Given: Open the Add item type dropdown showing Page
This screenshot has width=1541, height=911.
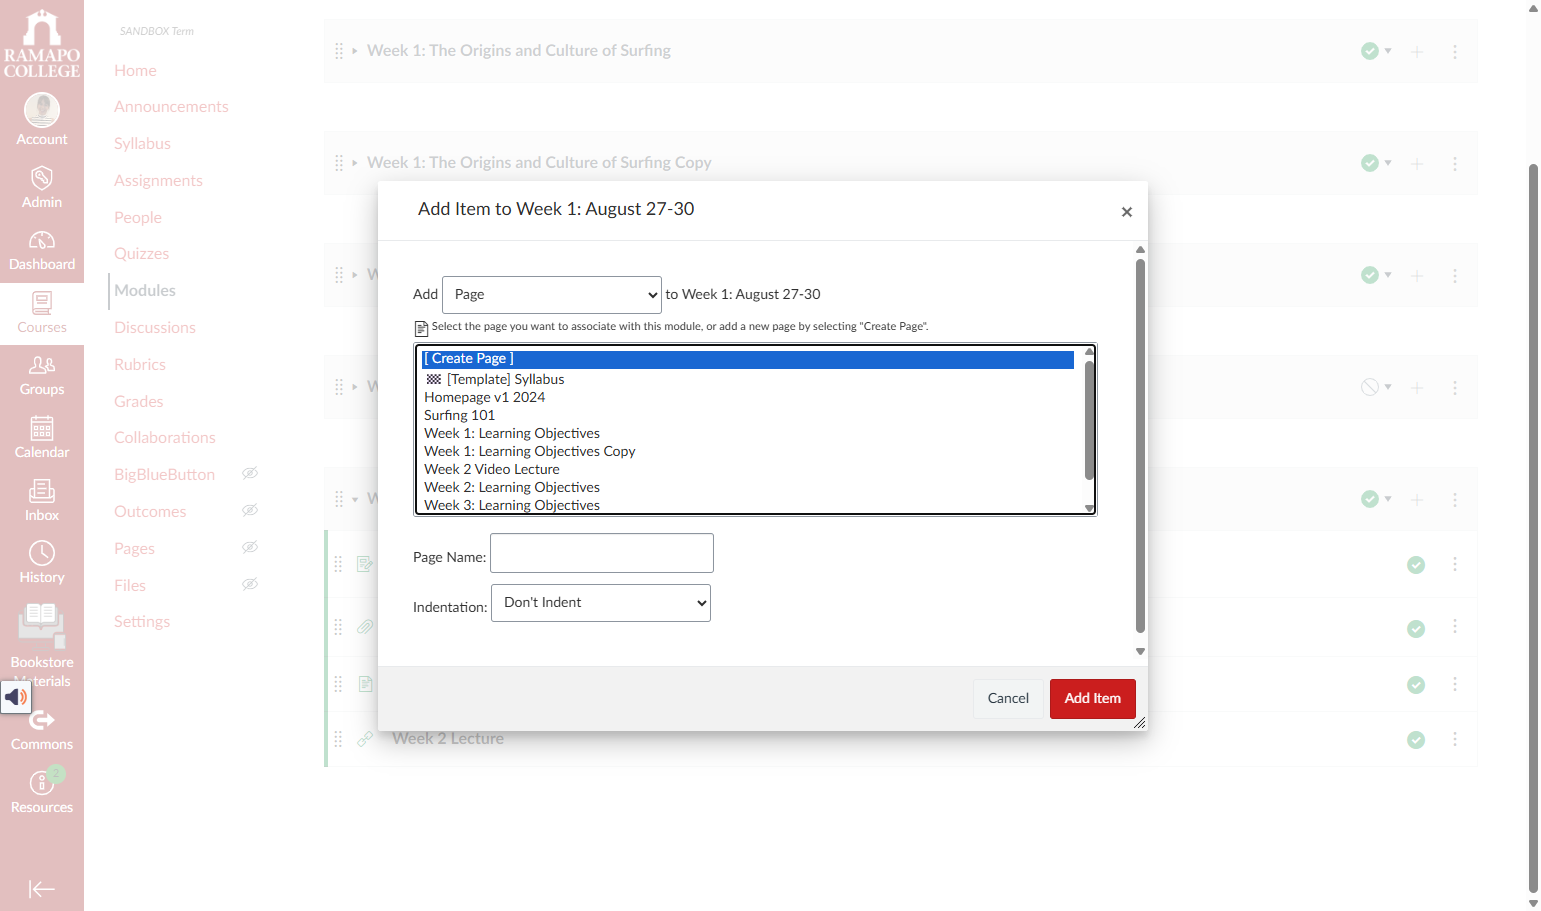Looking at the screenshot, I should tap(552, 295).
